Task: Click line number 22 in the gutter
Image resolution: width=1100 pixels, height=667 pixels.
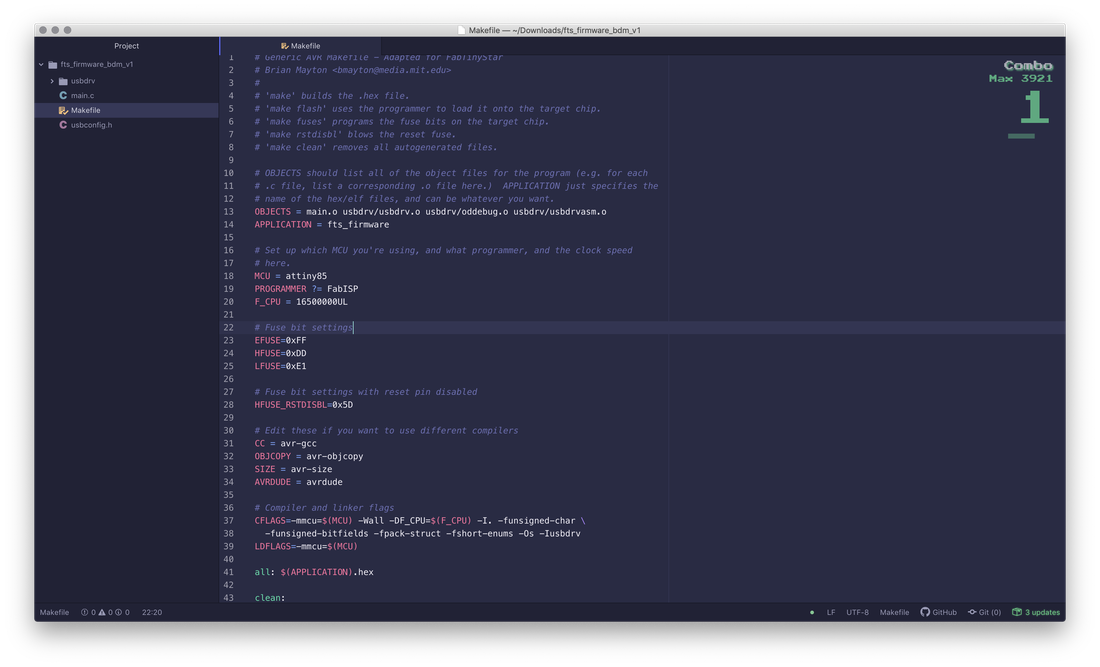Action: (x=229, y=328)
